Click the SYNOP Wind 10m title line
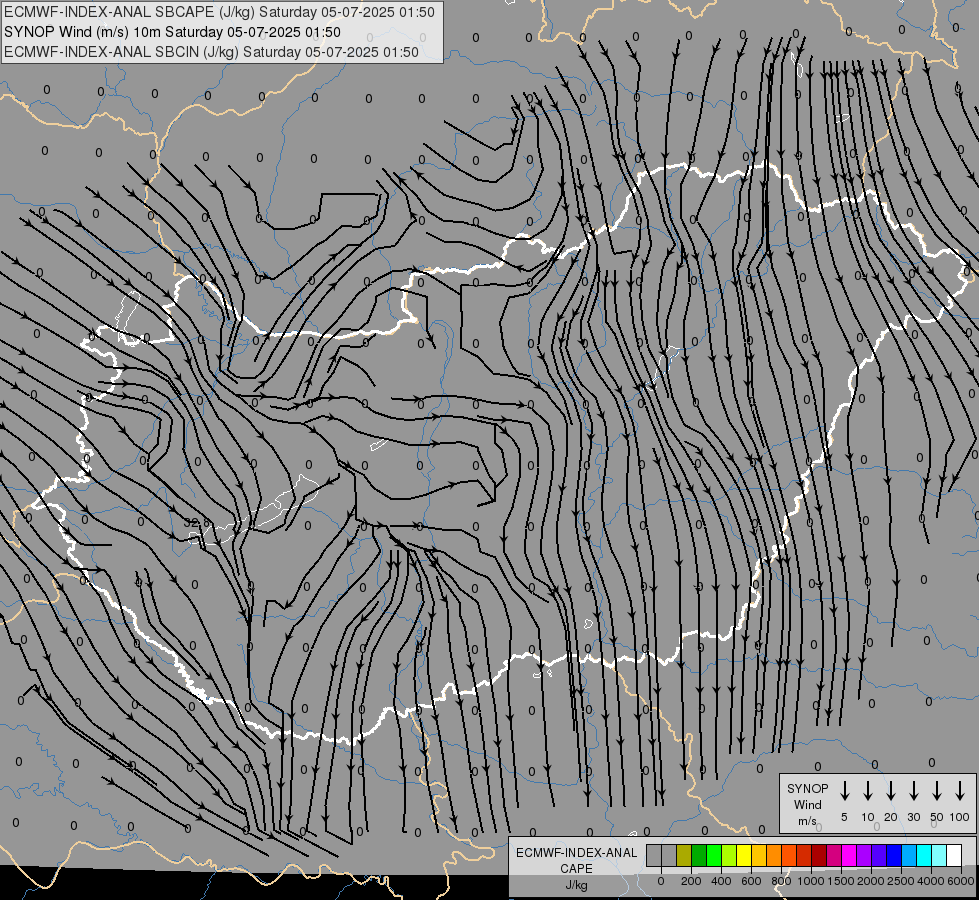The width and height of the screenshot is (979, 900). pyautogui.click(x=172, y=32)
